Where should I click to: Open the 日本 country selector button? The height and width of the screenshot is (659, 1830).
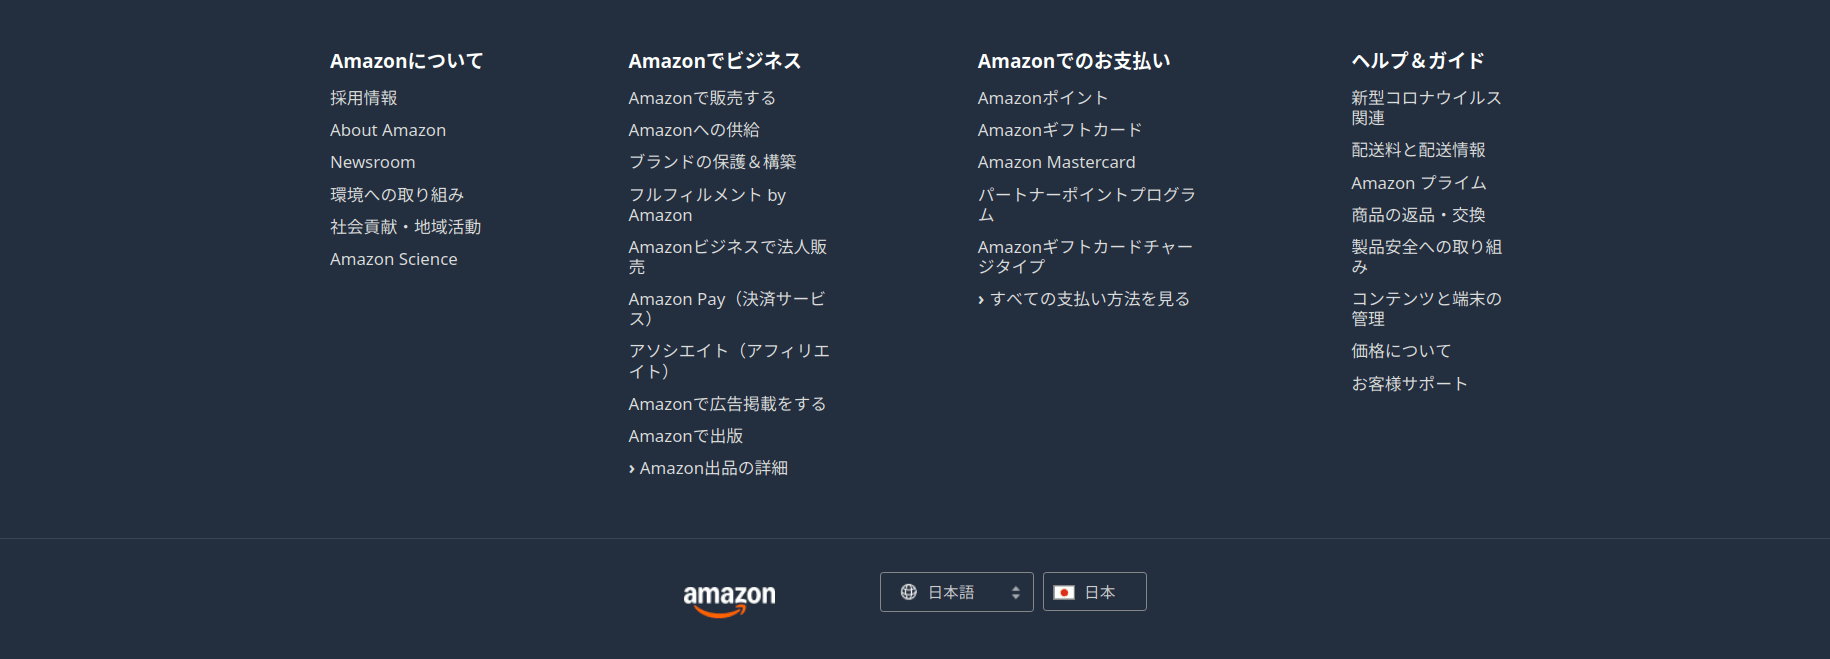(x=1095, y=592)
